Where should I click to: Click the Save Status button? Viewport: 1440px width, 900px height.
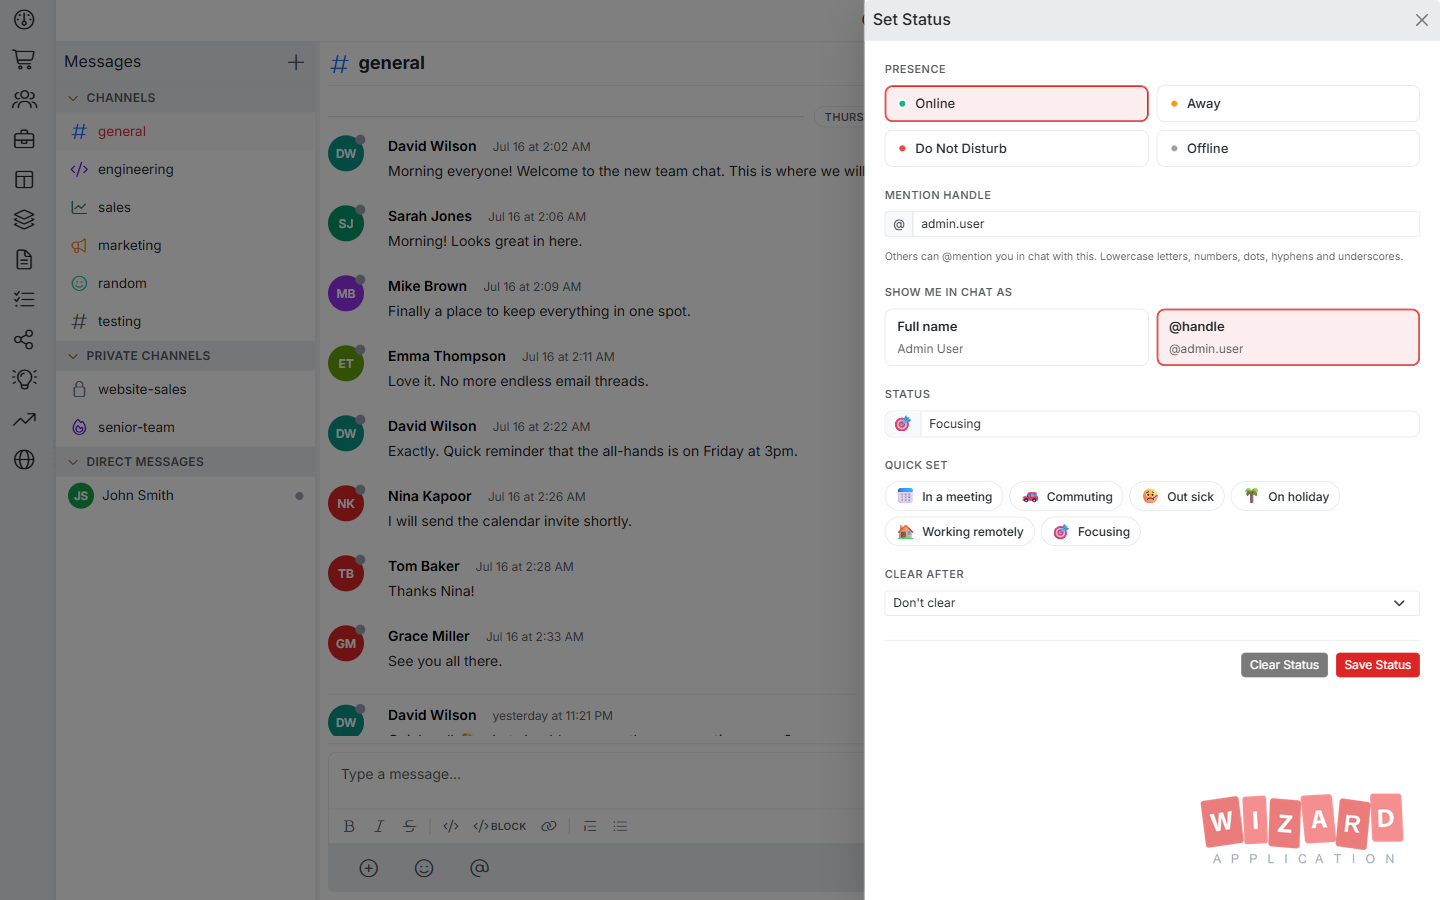pyautogui.click(x=1377, y=665)
